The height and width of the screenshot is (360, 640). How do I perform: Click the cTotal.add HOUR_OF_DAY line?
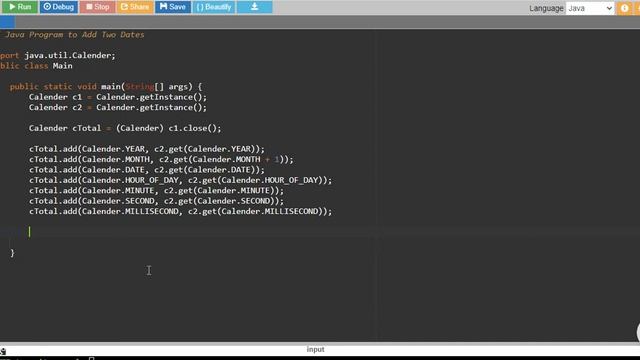[x=180, y=180]
